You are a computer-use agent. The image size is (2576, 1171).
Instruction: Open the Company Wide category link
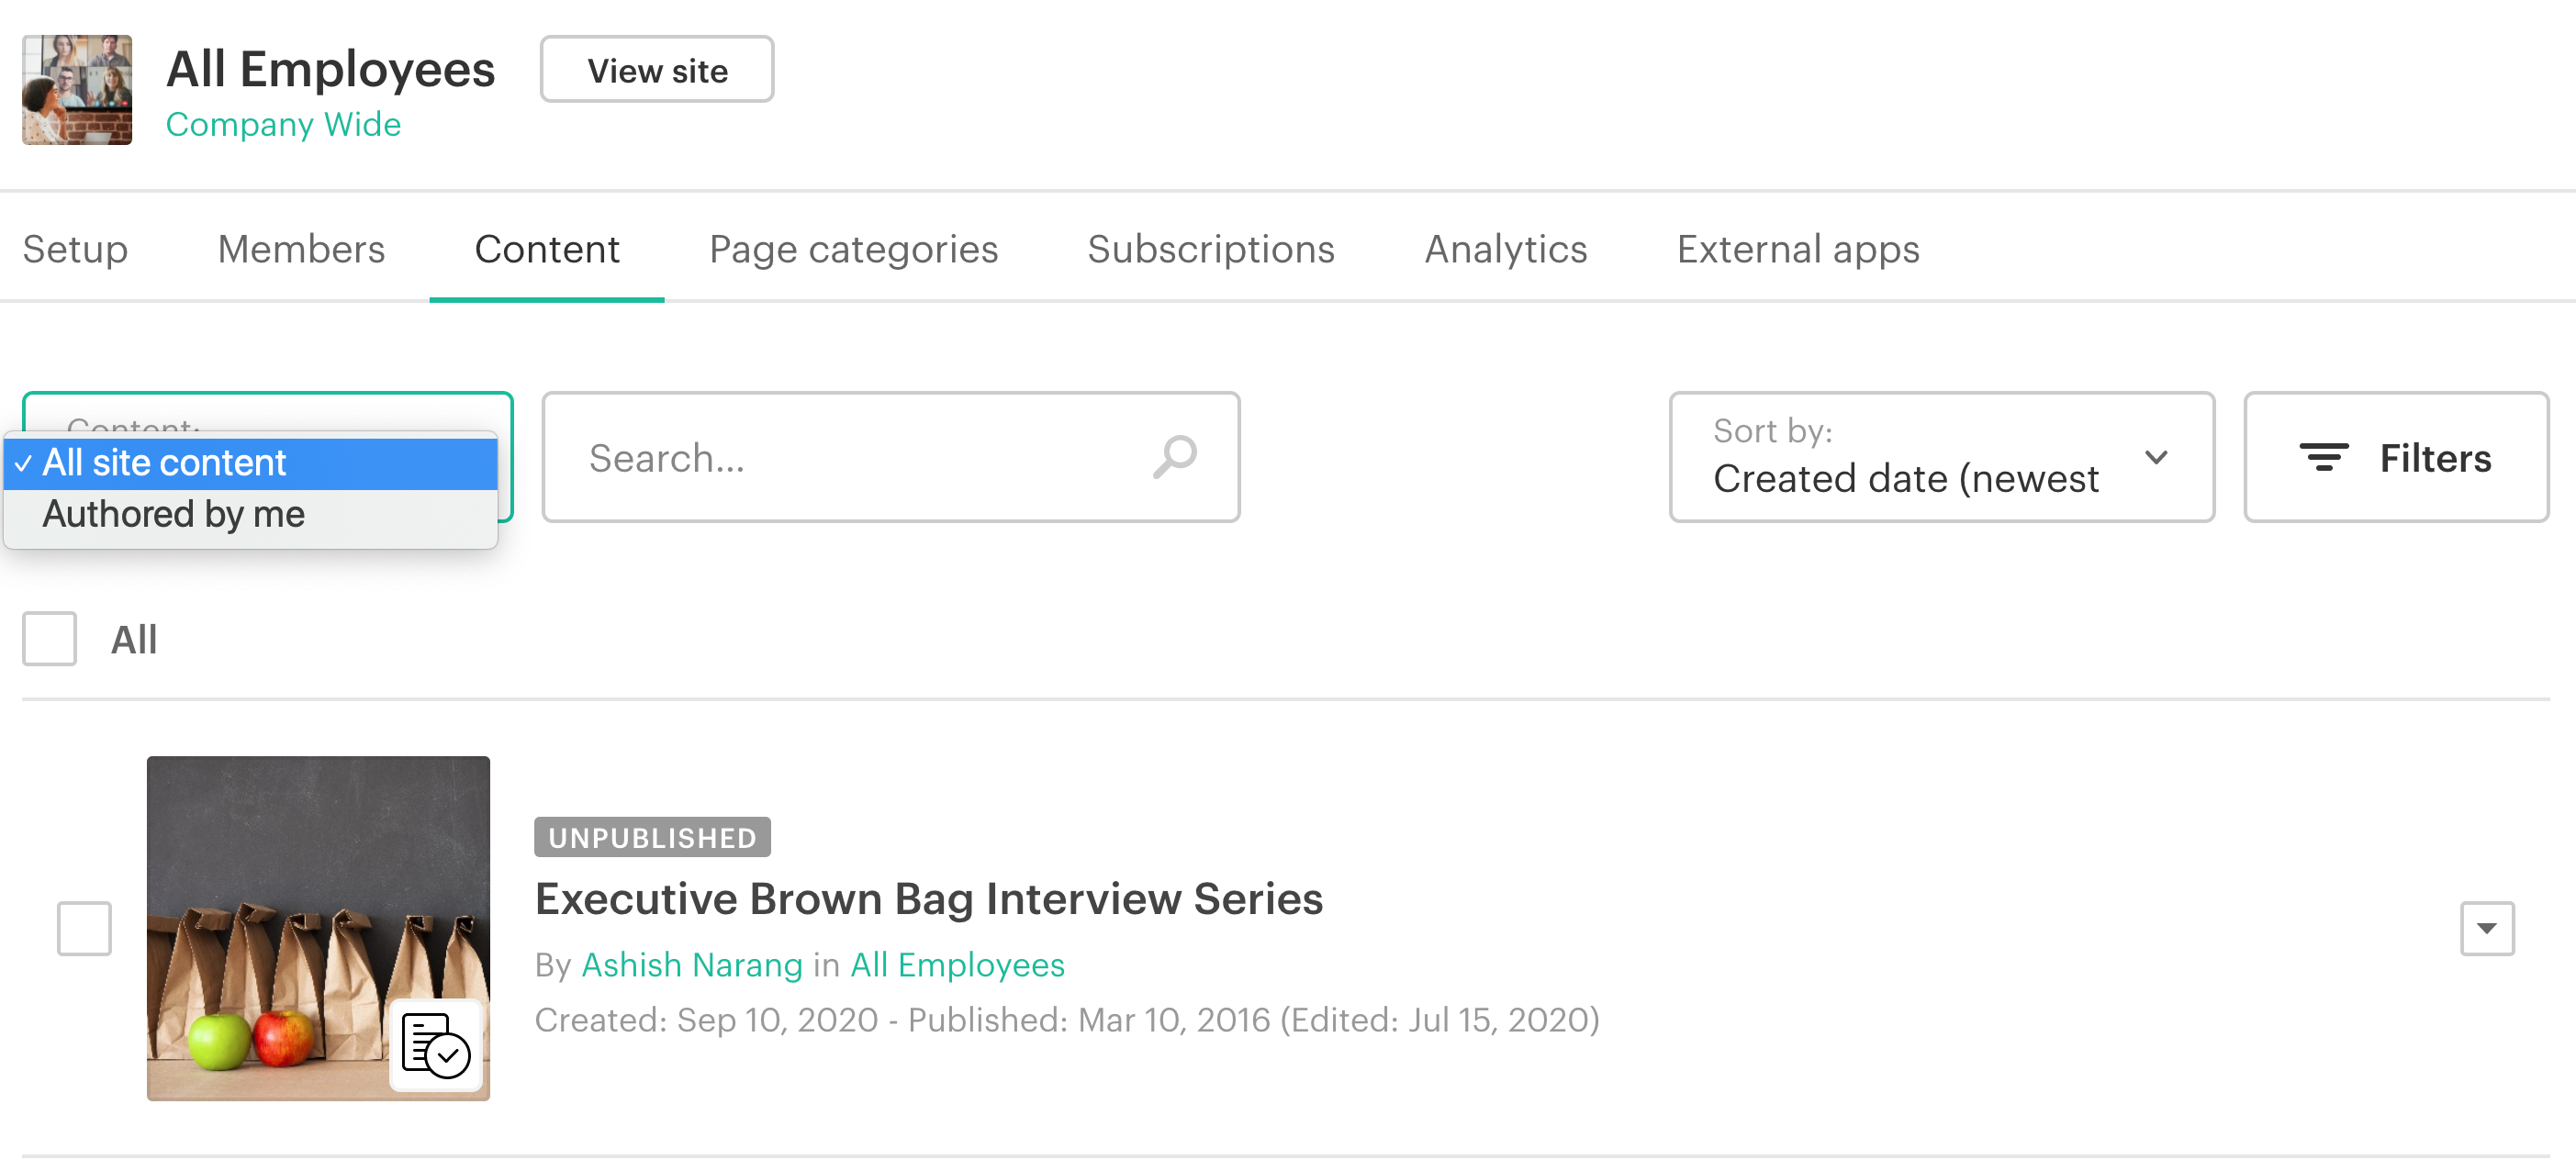pos(283,124)
